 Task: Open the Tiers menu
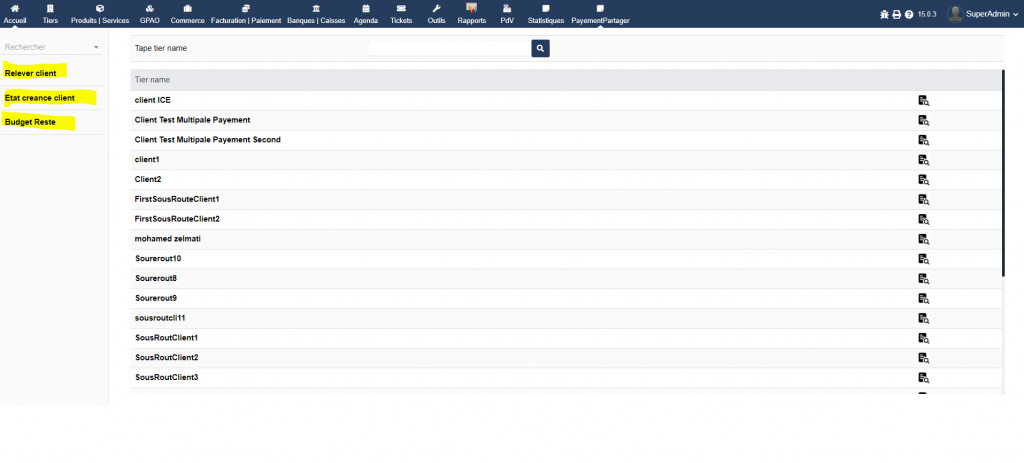click(50, 14)
